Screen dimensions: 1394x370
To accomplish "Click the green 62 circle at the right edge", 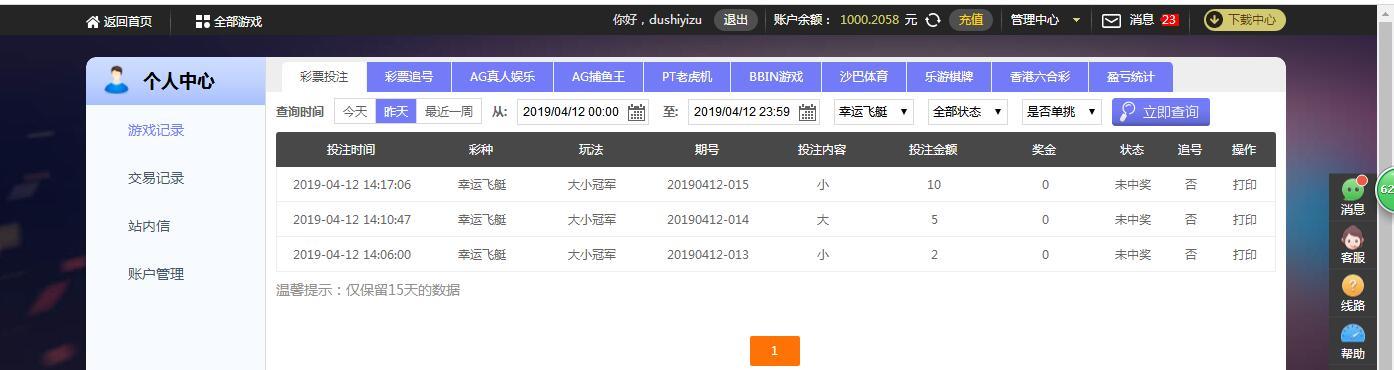I will [1385, 189].
